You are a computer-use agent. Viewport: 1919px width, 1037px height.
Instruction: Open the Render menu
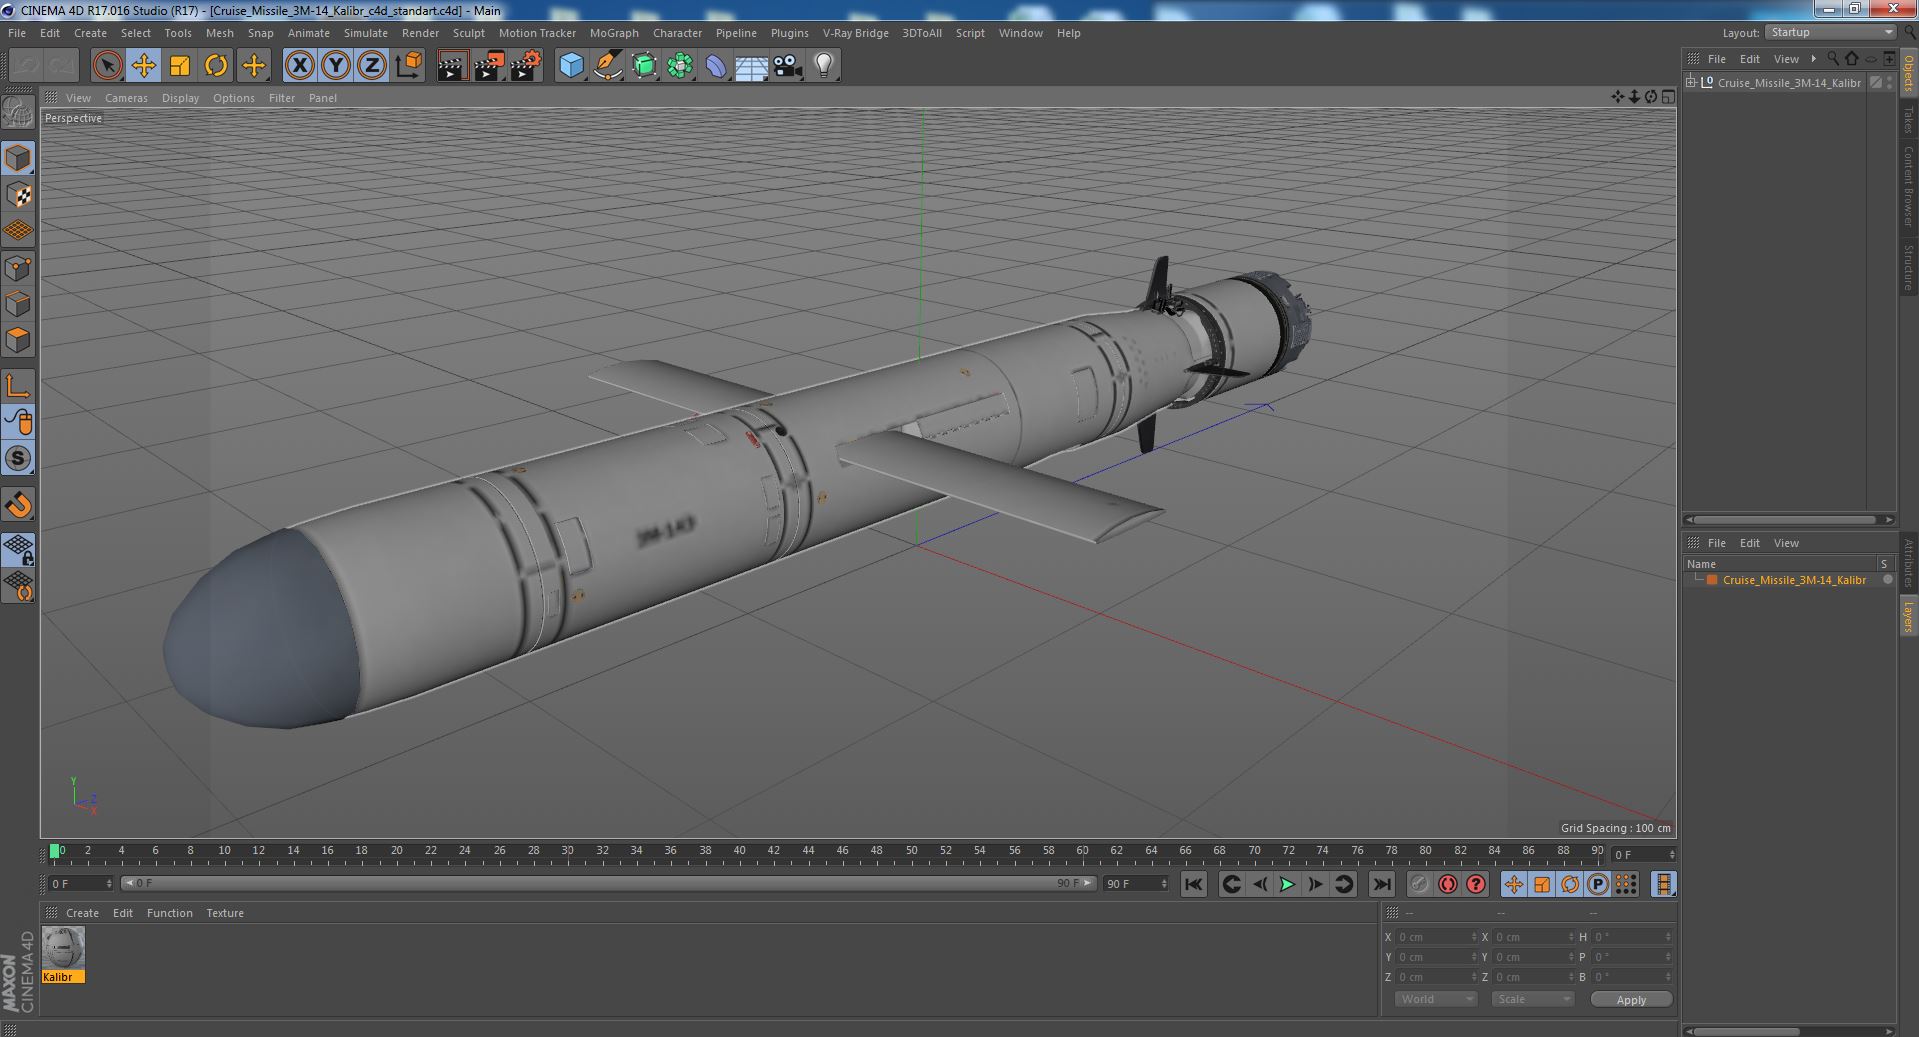[x=420, y=33]
